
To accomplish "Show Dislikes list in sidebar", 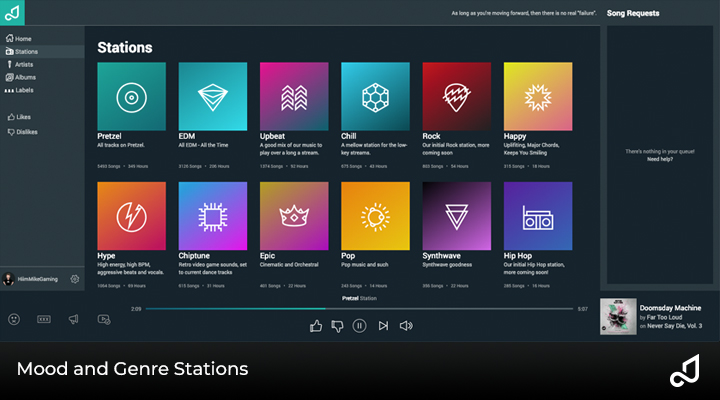I will 24,131.
